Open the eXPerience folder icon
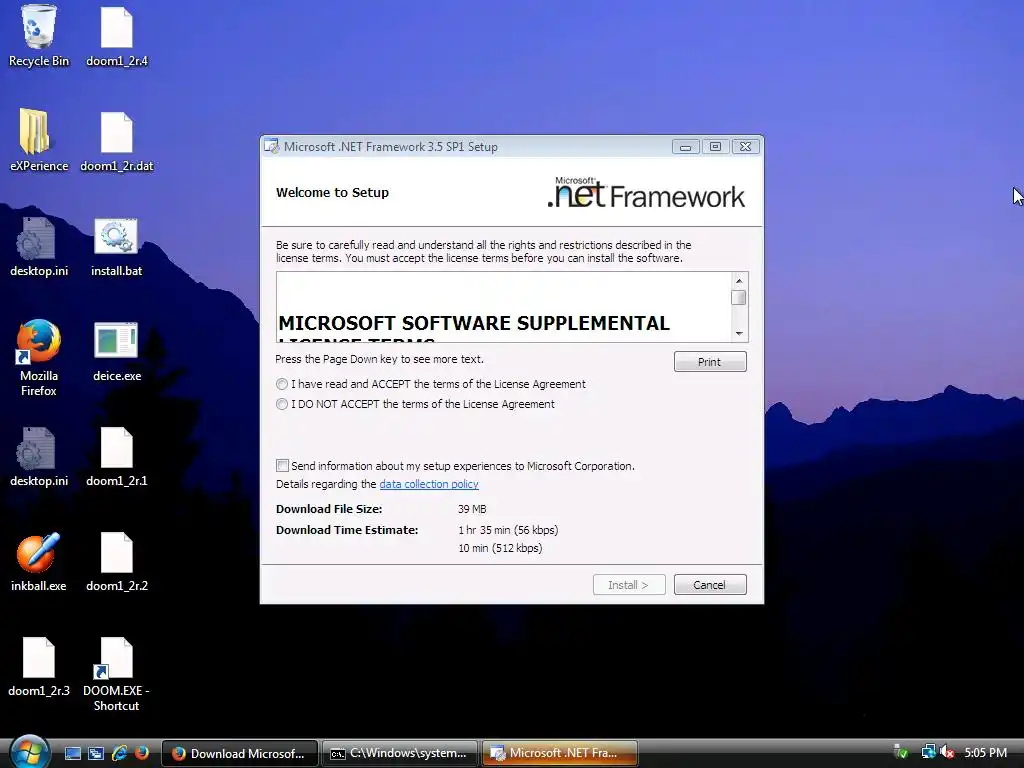The image size is (1024, 768). (x=39, y=140)
